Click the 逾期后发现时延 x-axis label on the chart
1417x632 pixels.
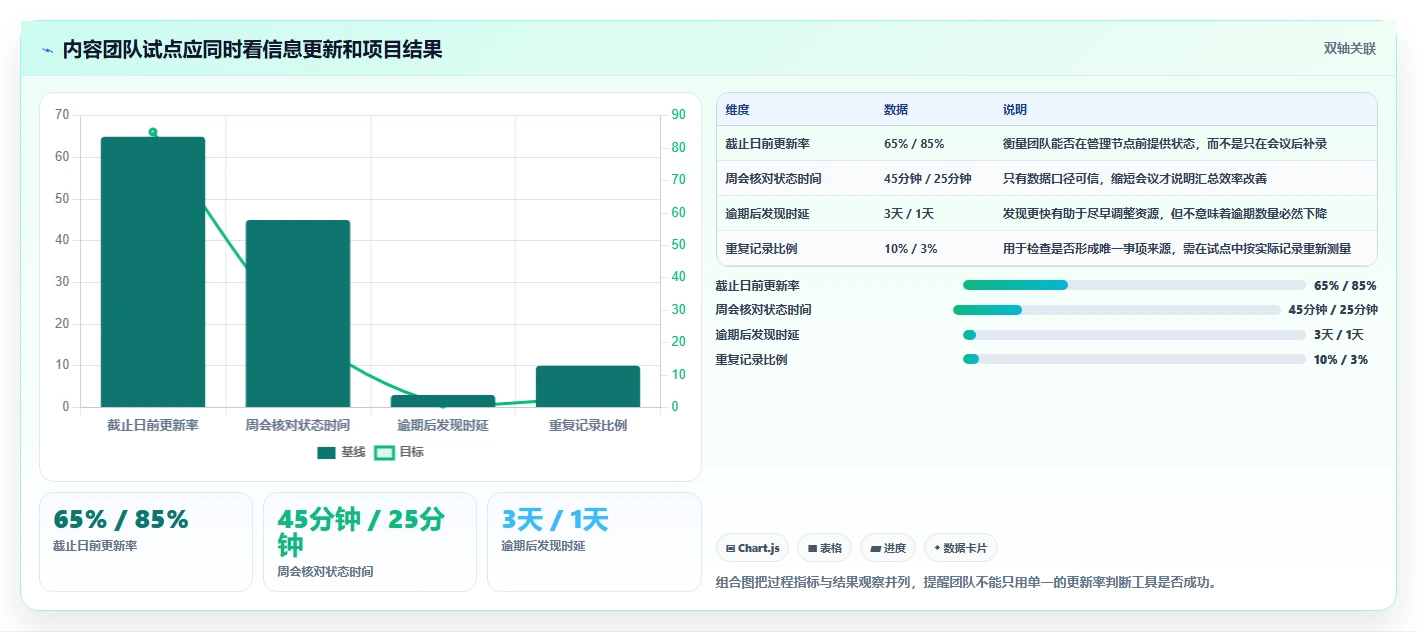(x=443, y=426)
